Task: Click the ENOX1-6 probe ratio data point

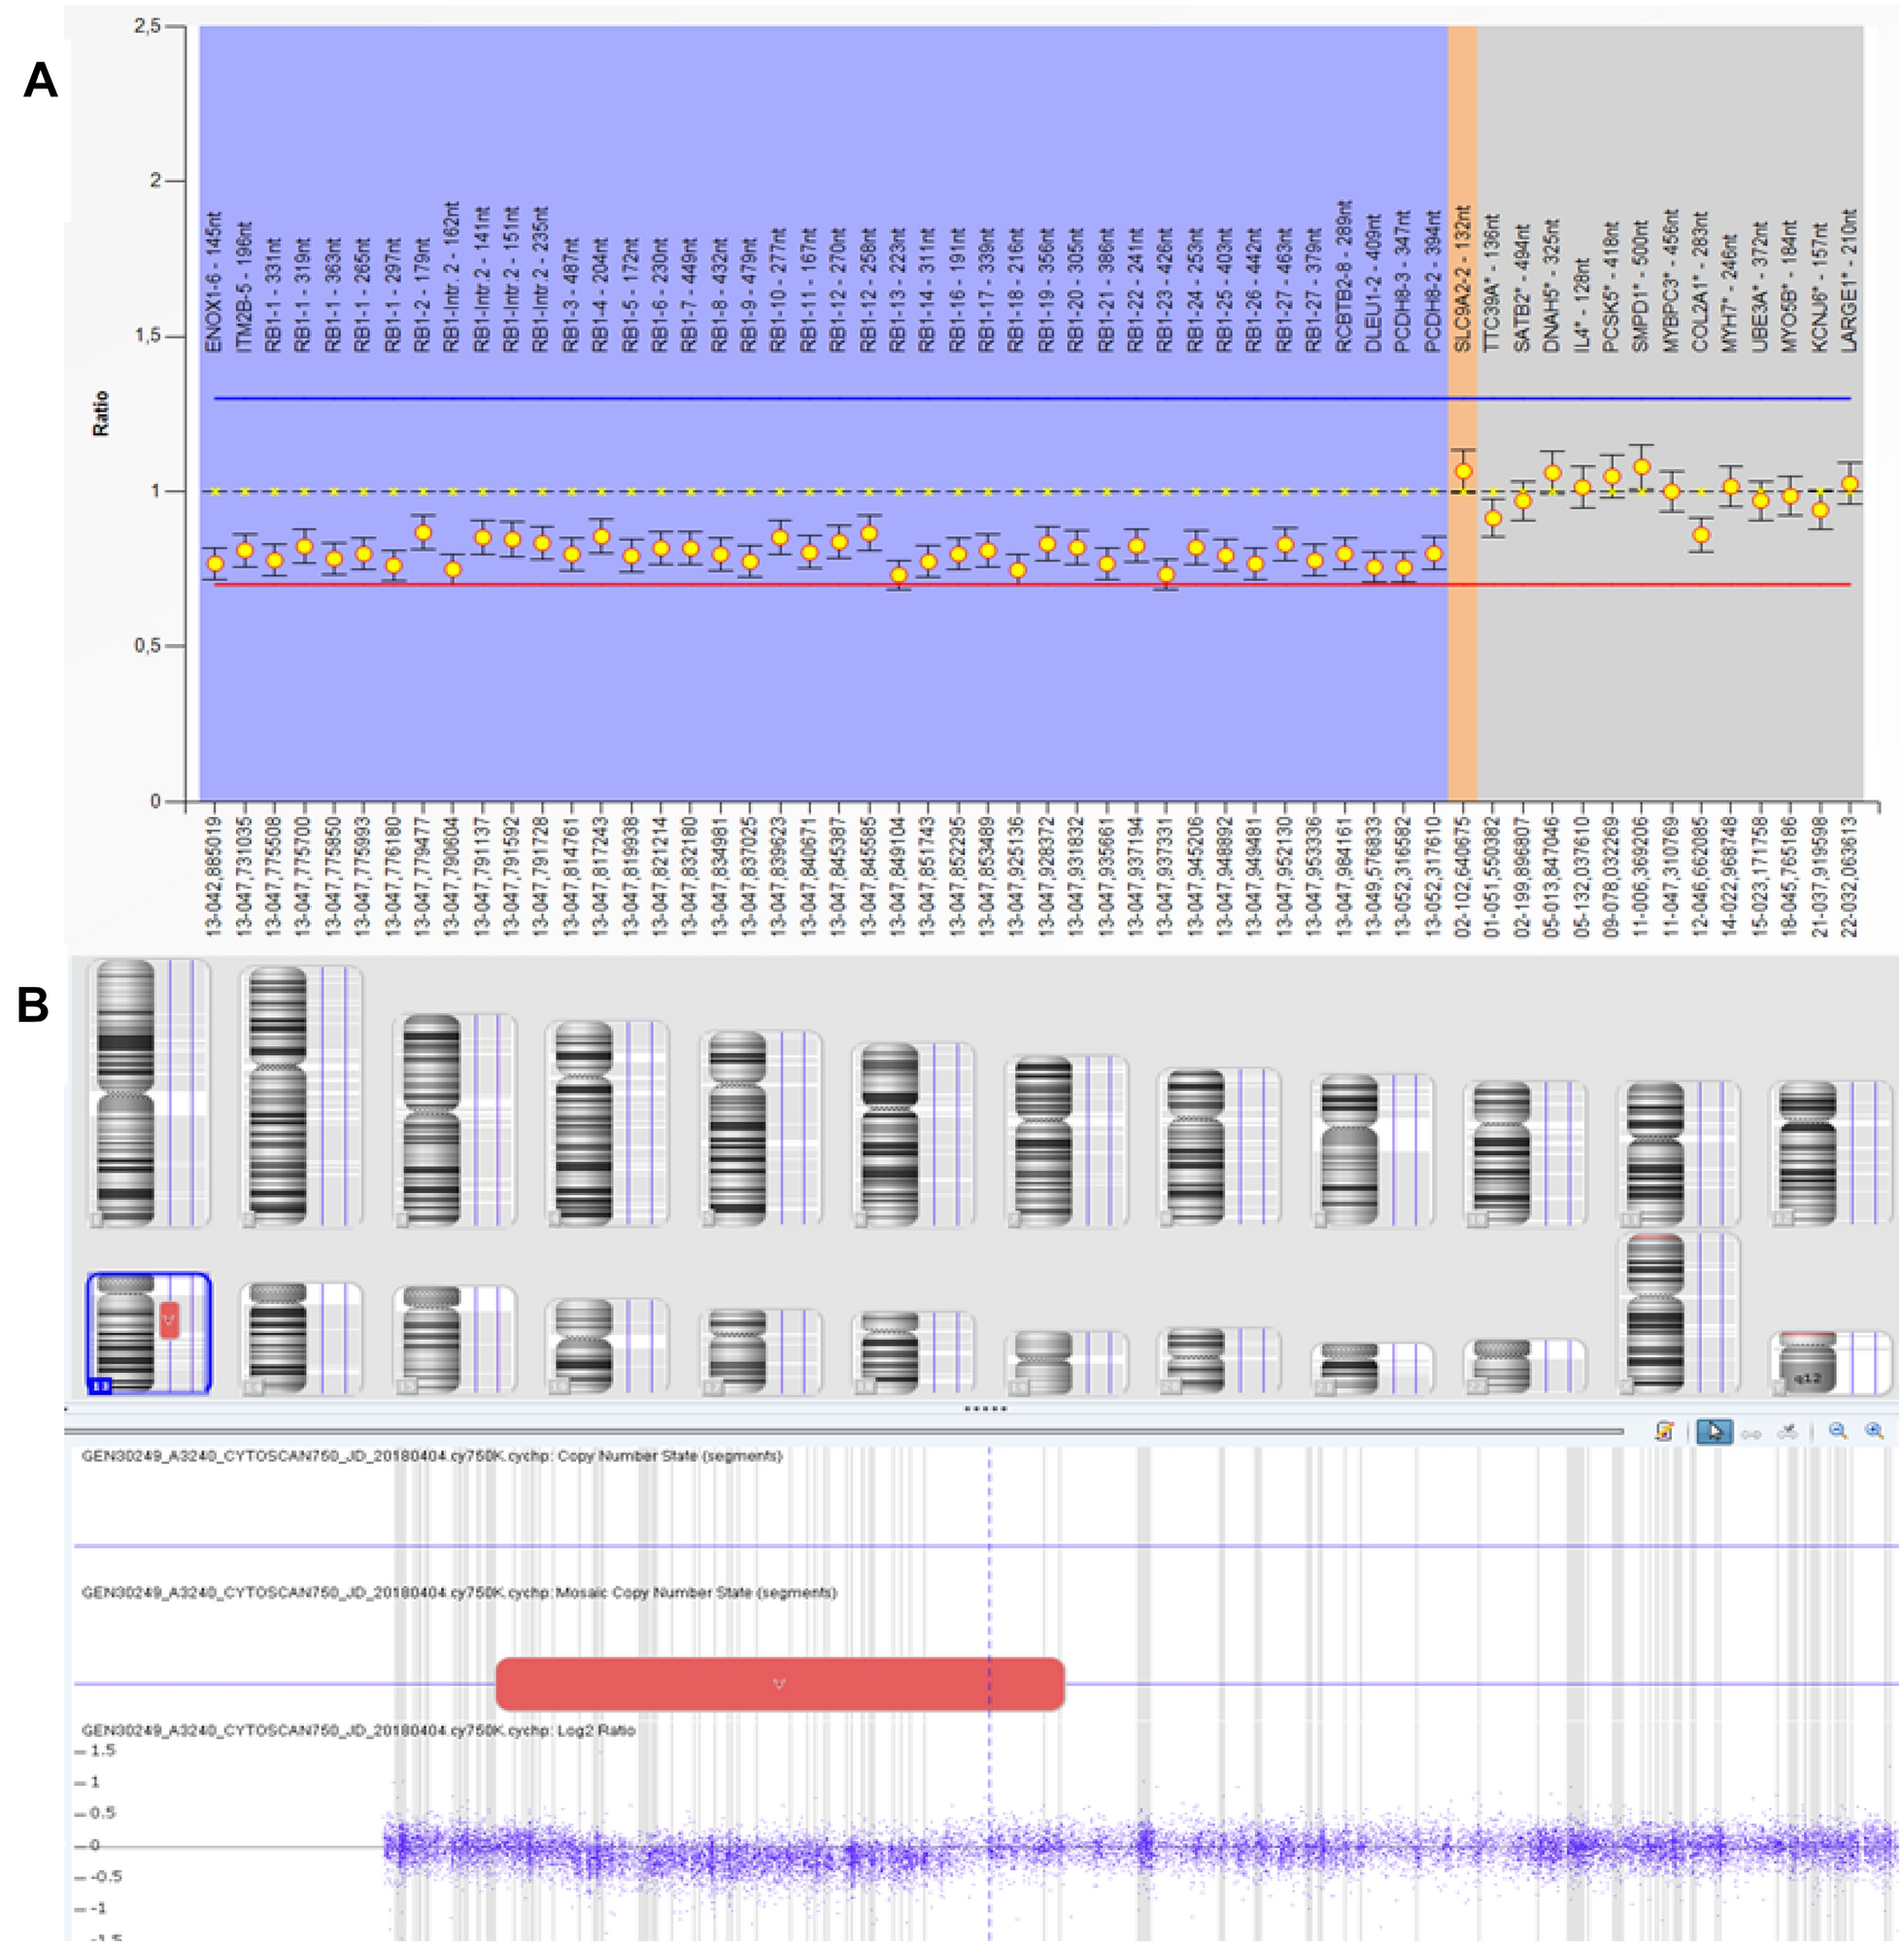Action: [215, 564]
